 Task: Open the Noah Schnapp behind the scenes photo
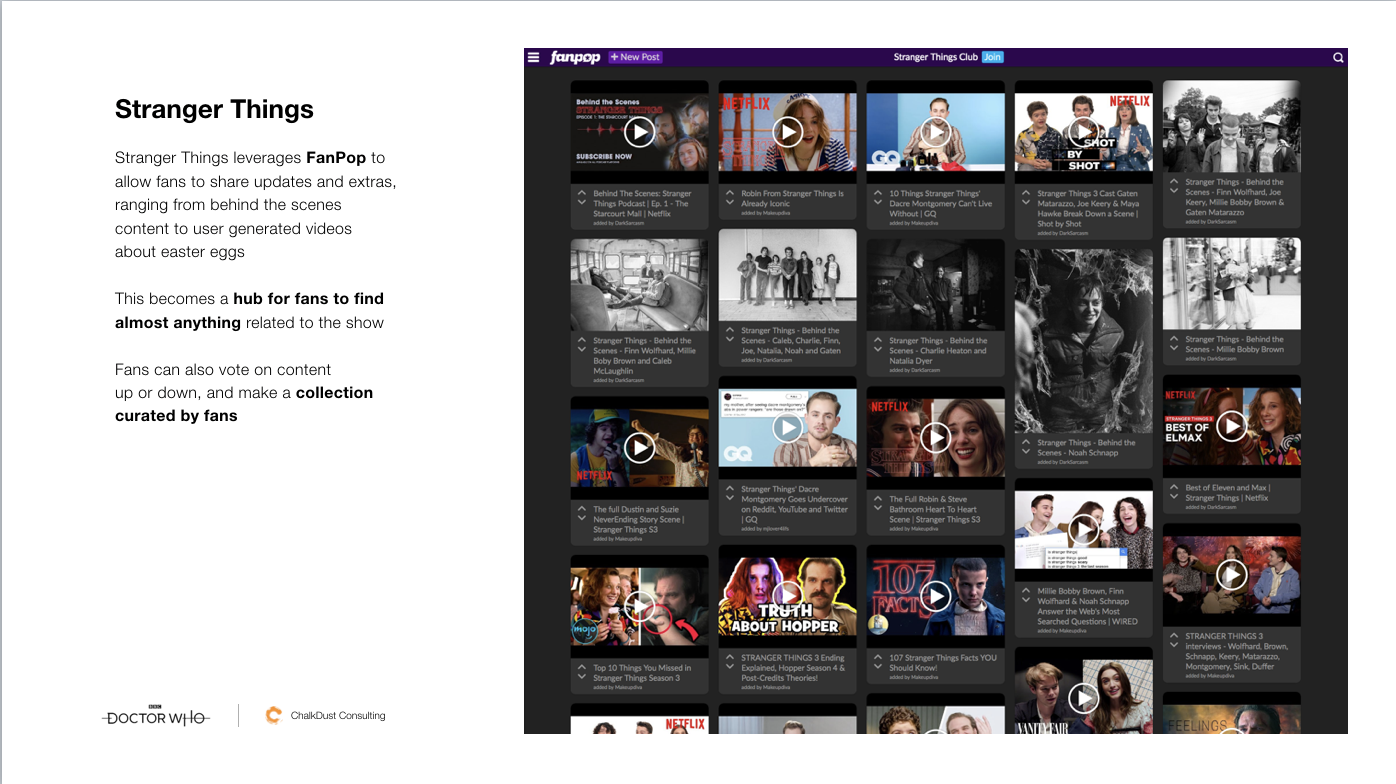[1083, 340]
